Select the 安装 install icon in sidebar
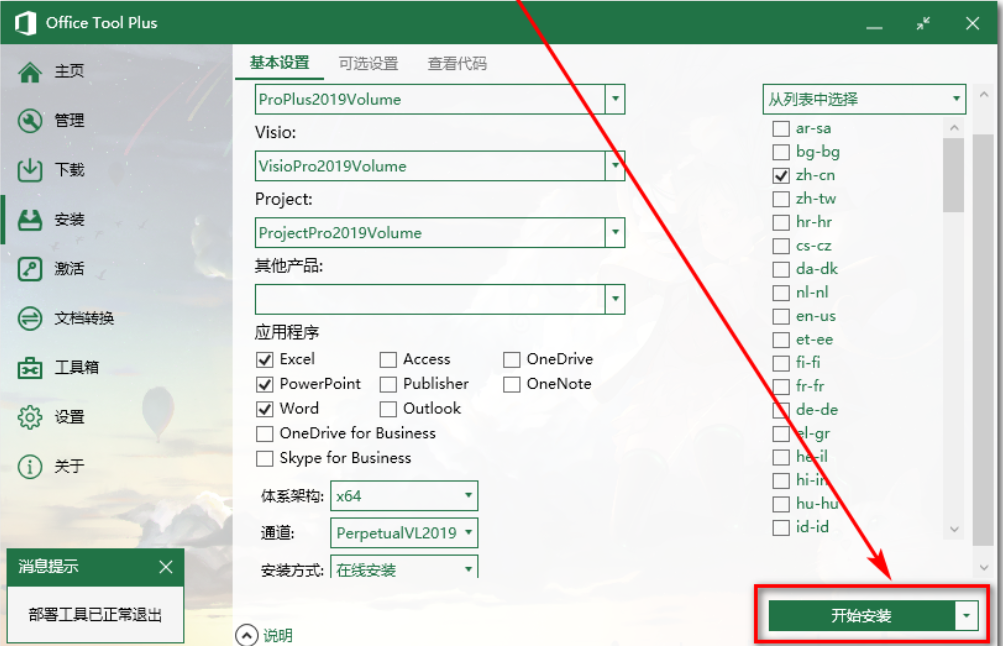 pos(29,219)
